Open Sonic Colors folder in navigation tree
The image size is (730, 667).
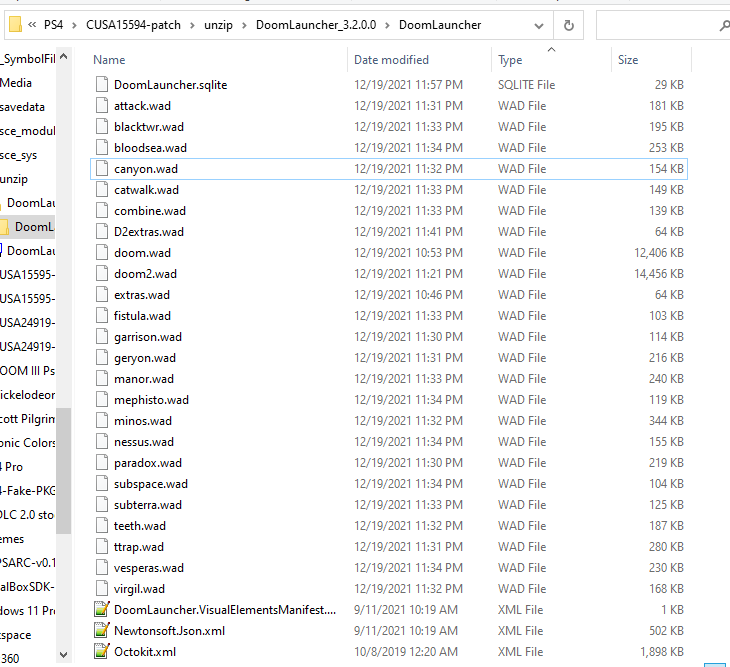[x=27, y=443]
